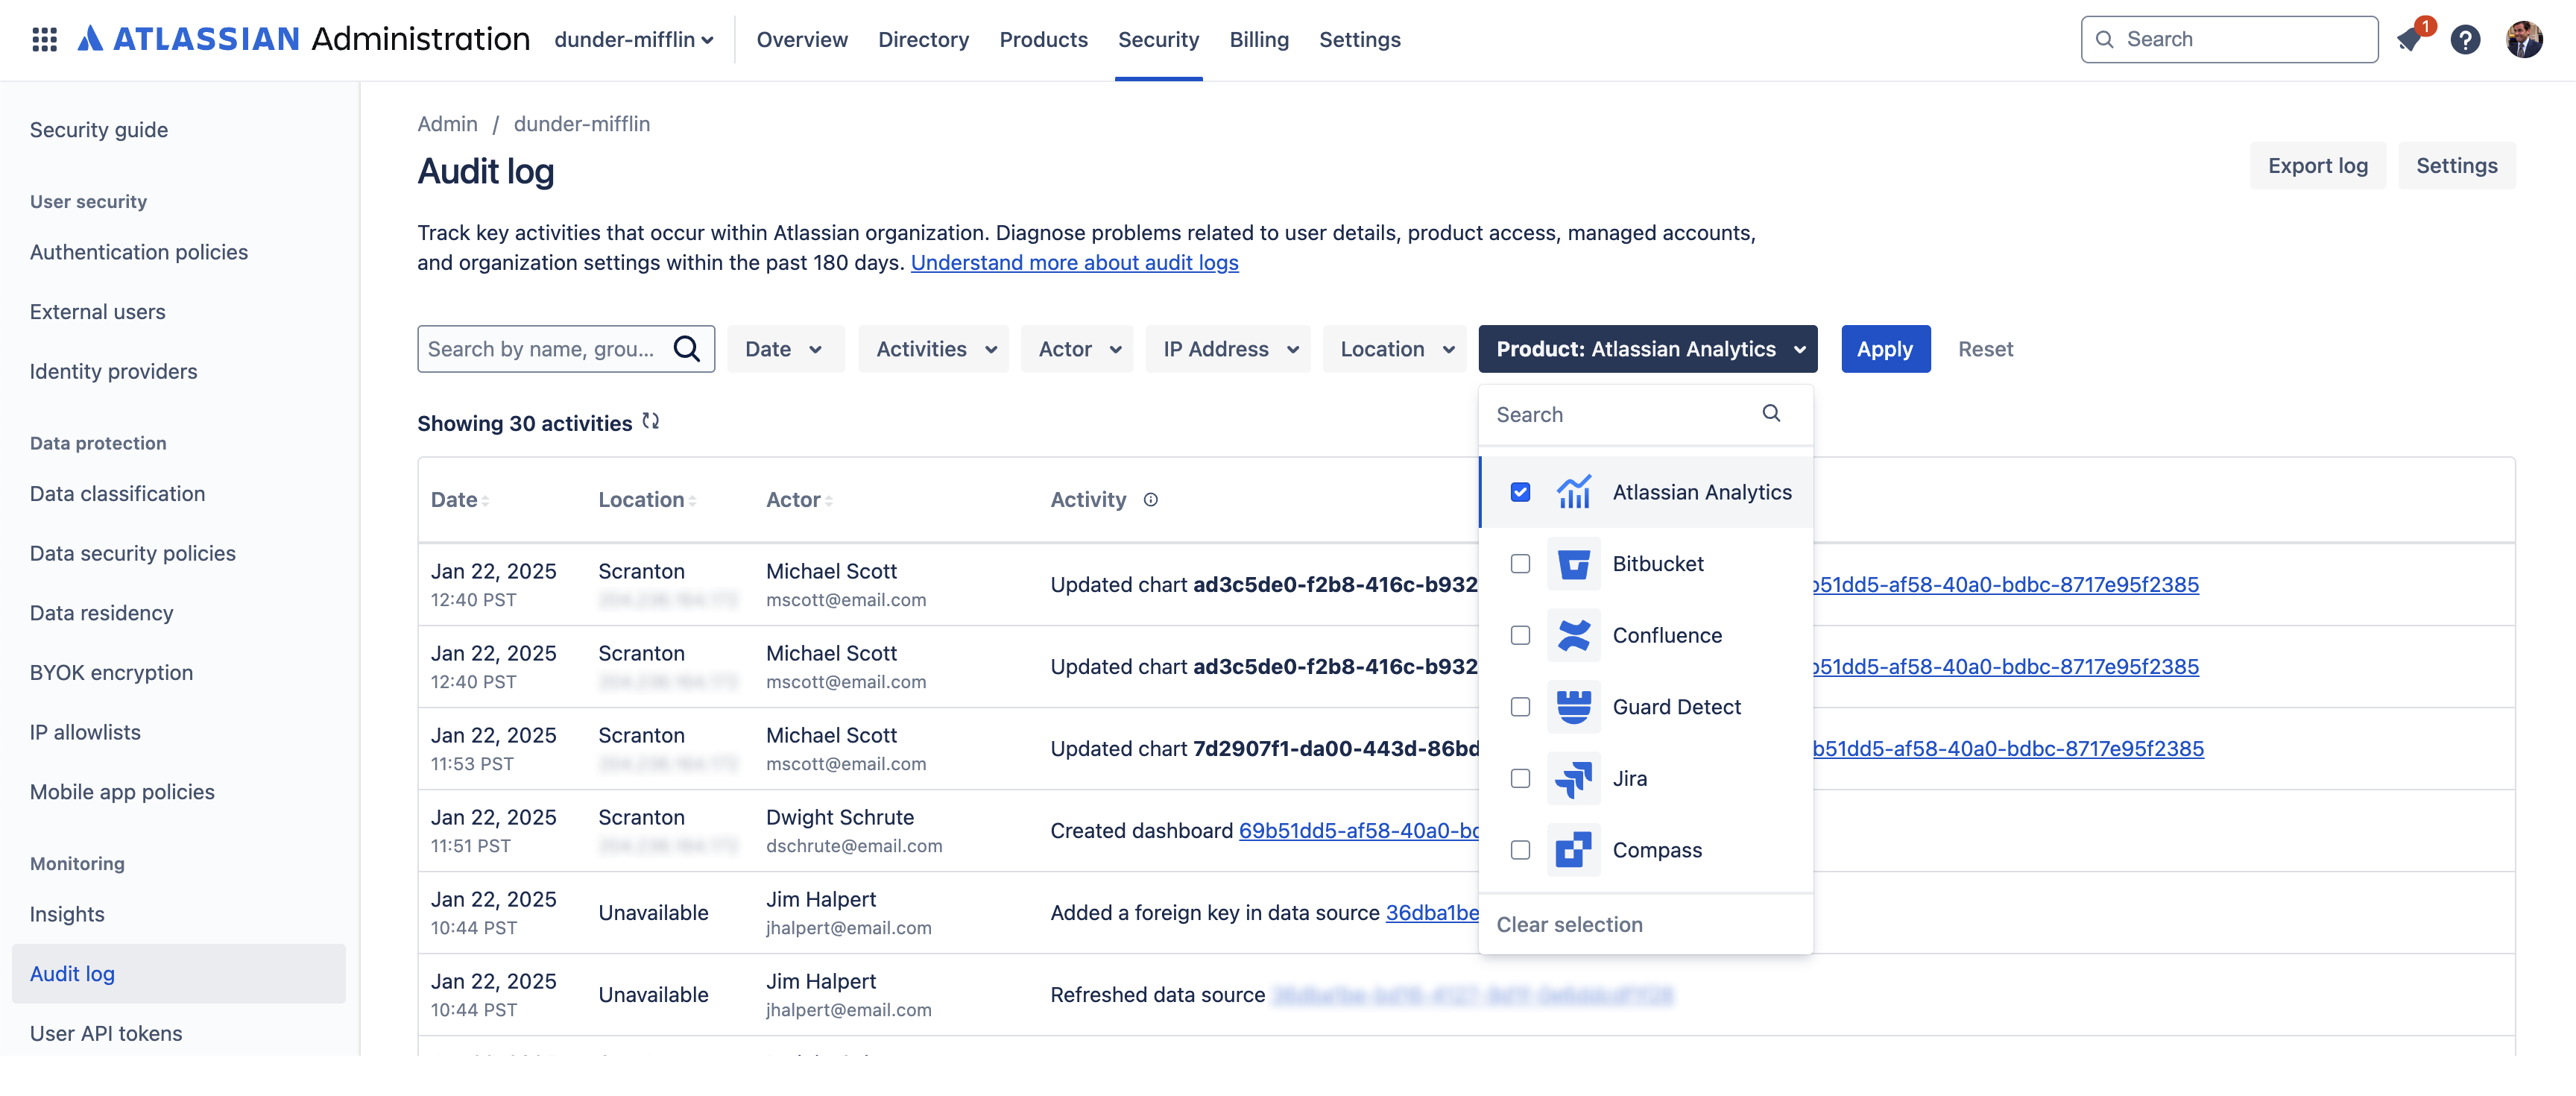Click the Confluence product icon
The height and width of the screenshot is (1096, 2576).
pyautogui.click(x=1573, y=635)
